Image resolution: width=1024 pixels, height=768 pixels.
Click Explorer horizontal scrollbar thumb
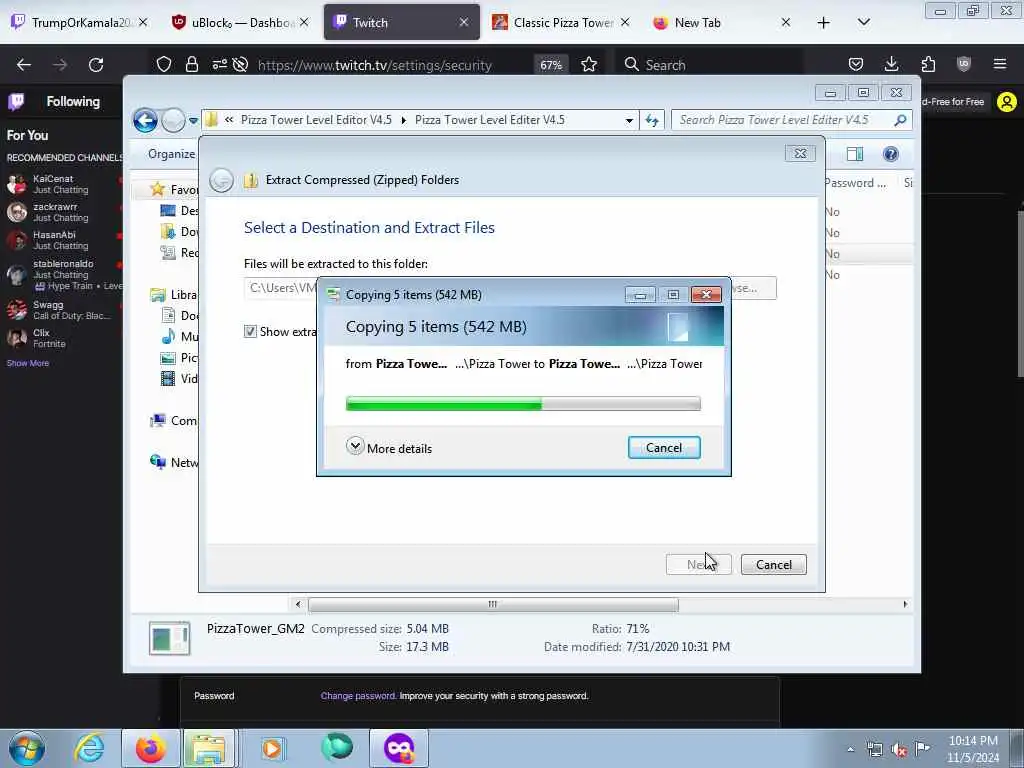click(493, 605)
